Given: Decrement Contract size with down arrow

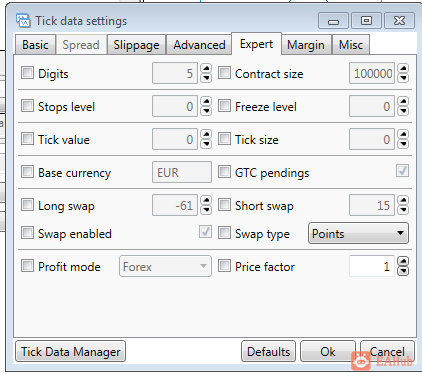Looking at the screenshot, I should 403,78.
